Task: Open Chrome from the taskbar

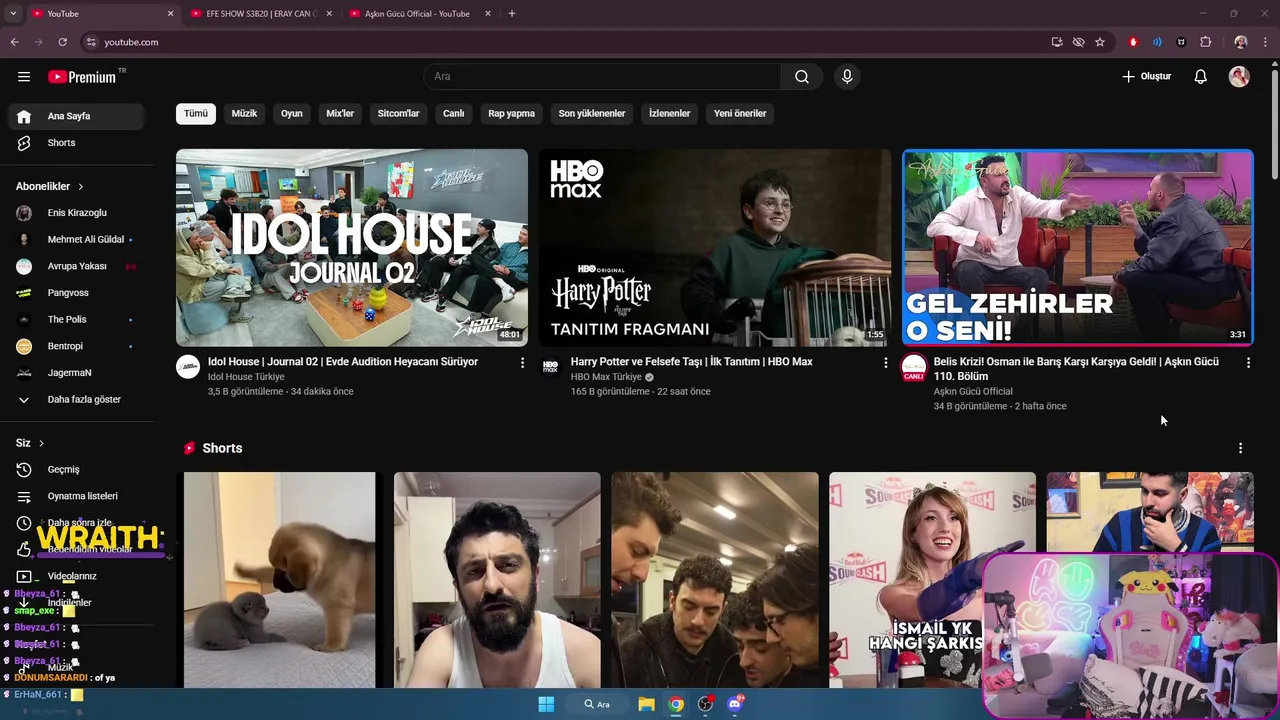Action: click(676, 704)
